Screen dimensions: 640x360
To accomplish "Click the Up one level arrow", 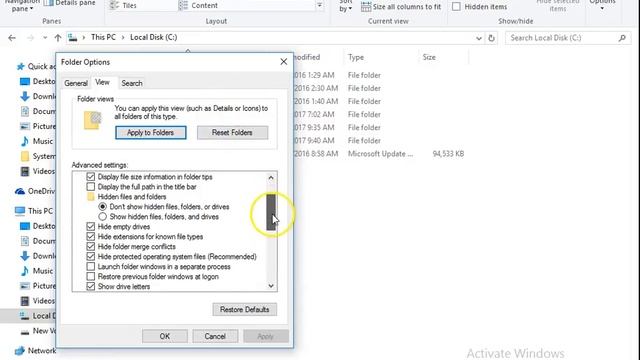I will pos(58,38).
